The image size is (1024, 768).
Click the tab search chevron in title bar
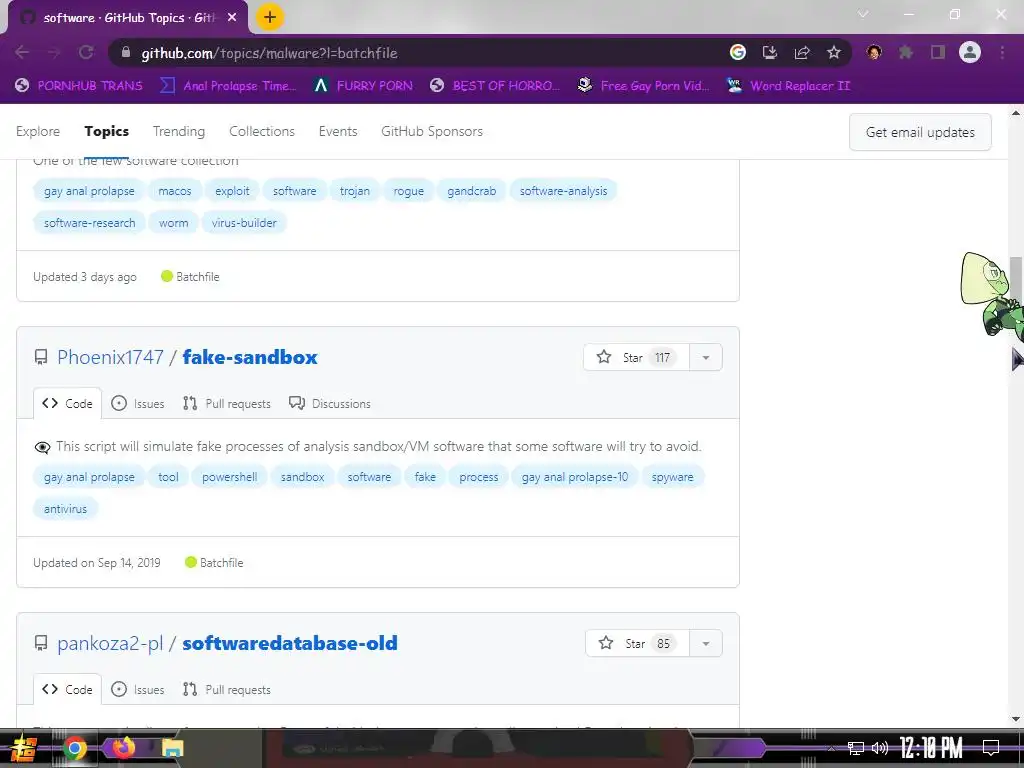click(x=863, y=14)
